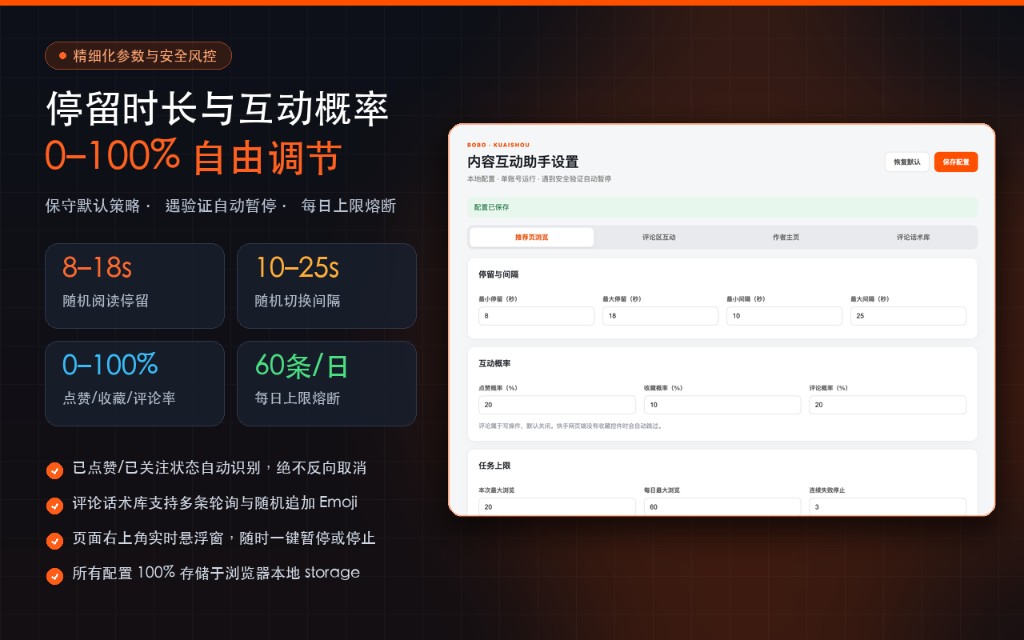Viewport: 1024px width, 640px height.
Task: Click the 恢复默认 button
Action: (906, 162)
